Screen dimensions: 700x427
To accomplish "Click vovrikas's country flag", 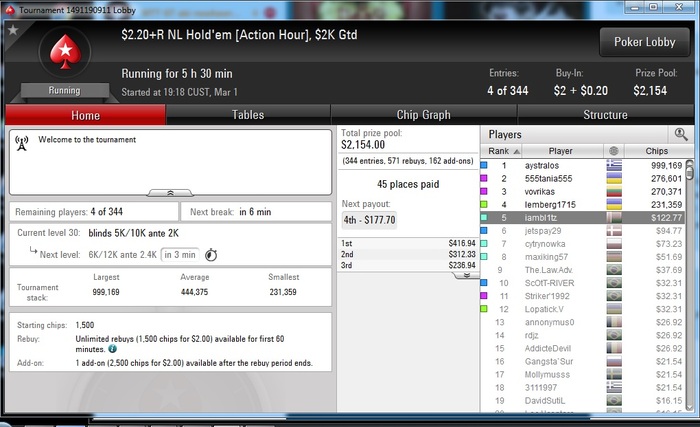I will tap(614, 192).
